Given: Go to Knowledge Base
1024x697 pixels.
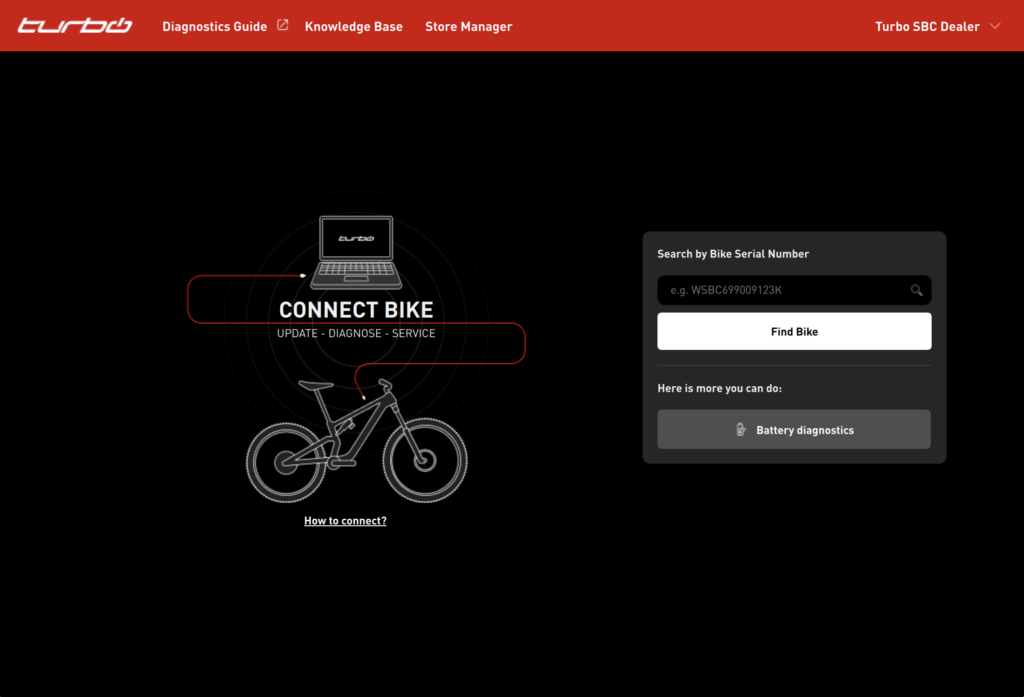Looking at the screenshot, I should coord(353,27).
